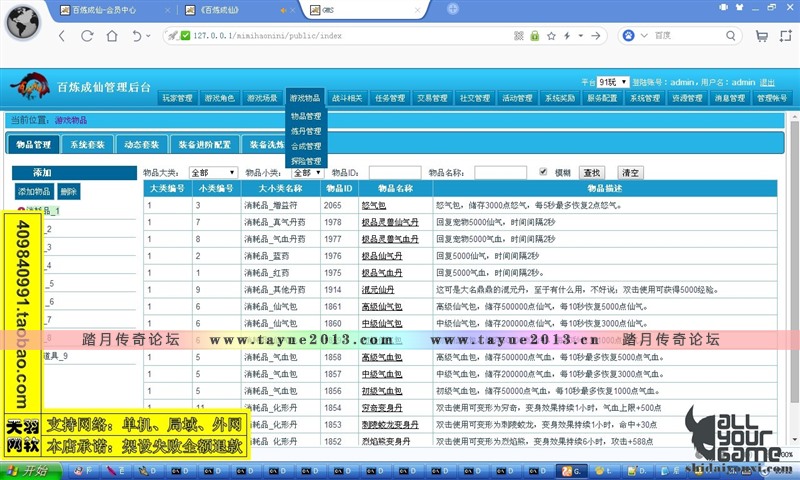Switch to the 系统套装 tab
The width and height of the screenshot is (800, 480).
click(87, 144)
